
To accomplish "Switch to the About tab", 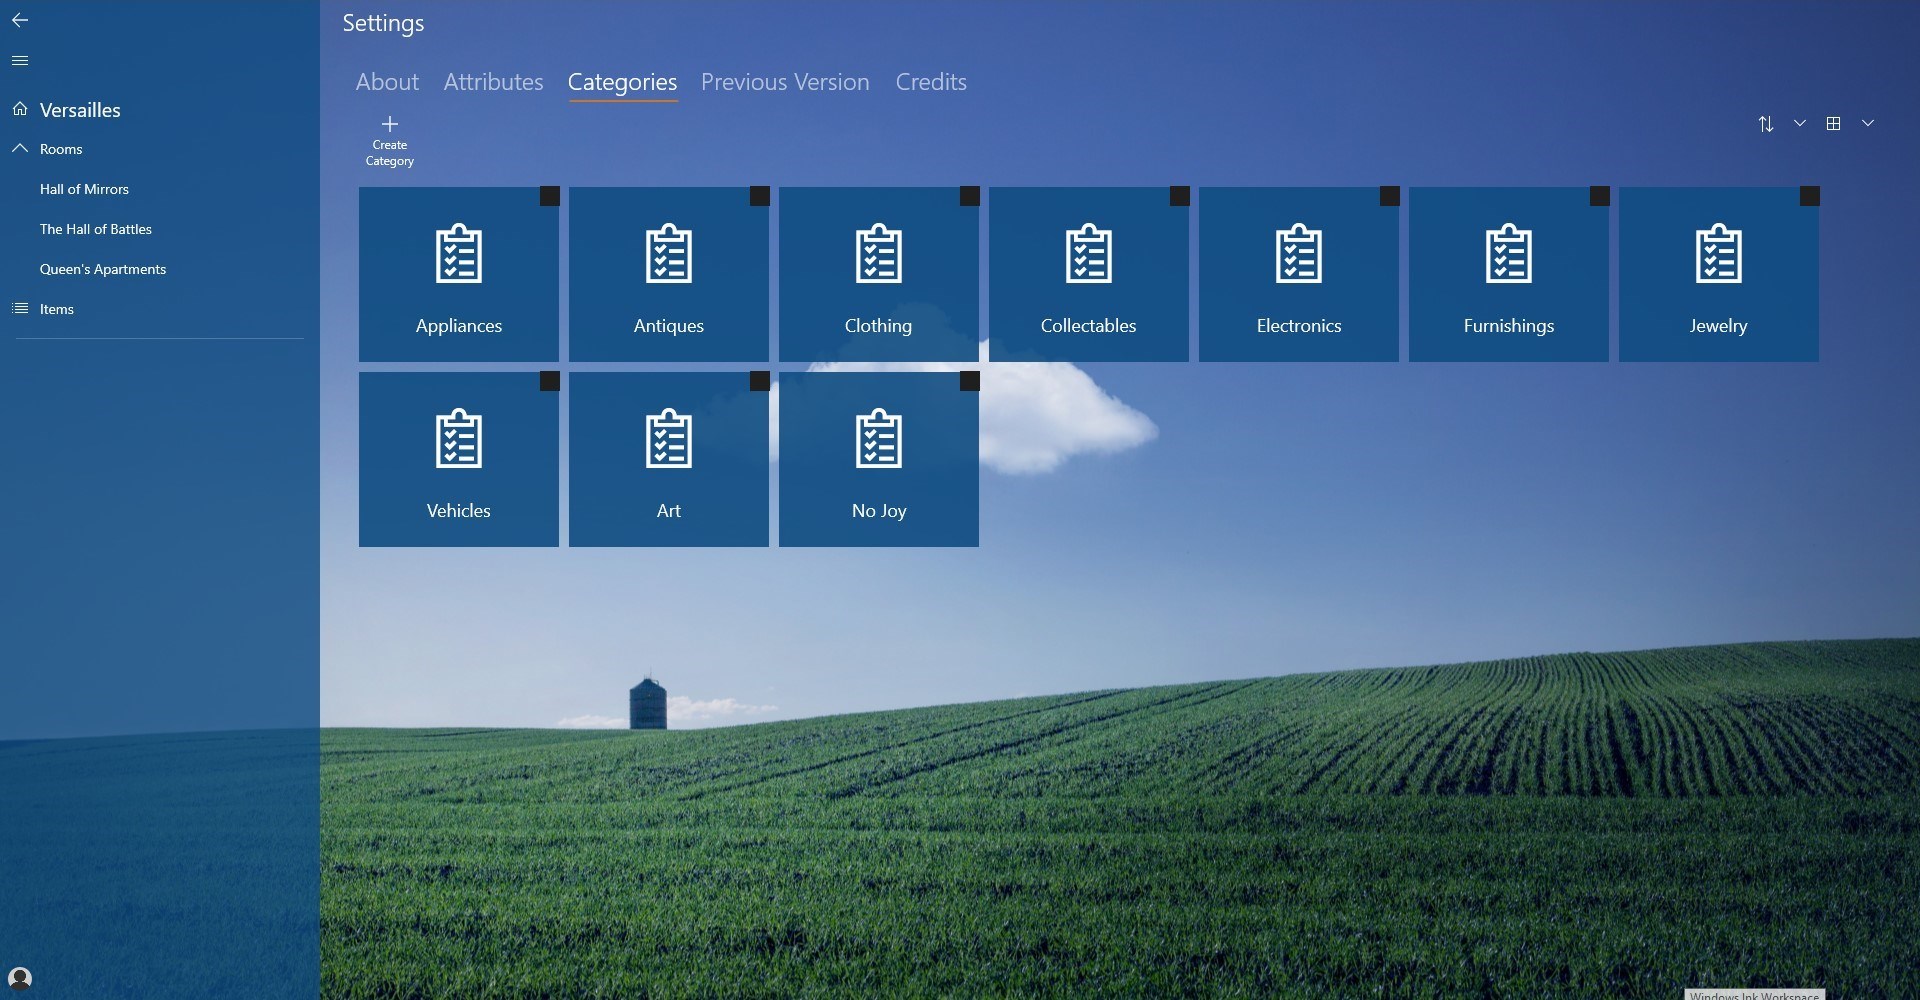I will click(x=387, y=82).
